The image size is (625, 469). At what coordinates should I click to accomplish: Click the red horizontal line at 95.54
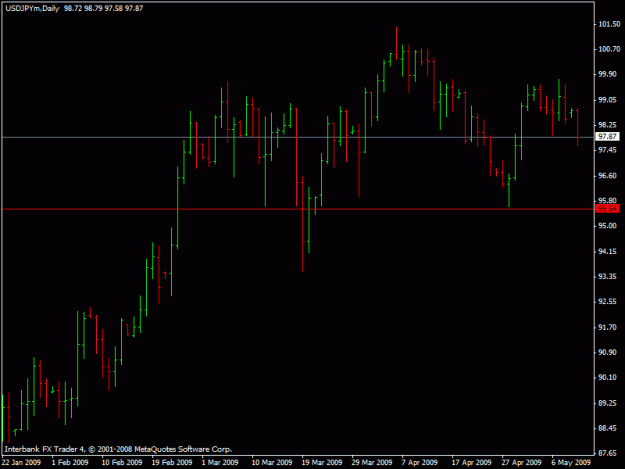[x=298, y=209]
